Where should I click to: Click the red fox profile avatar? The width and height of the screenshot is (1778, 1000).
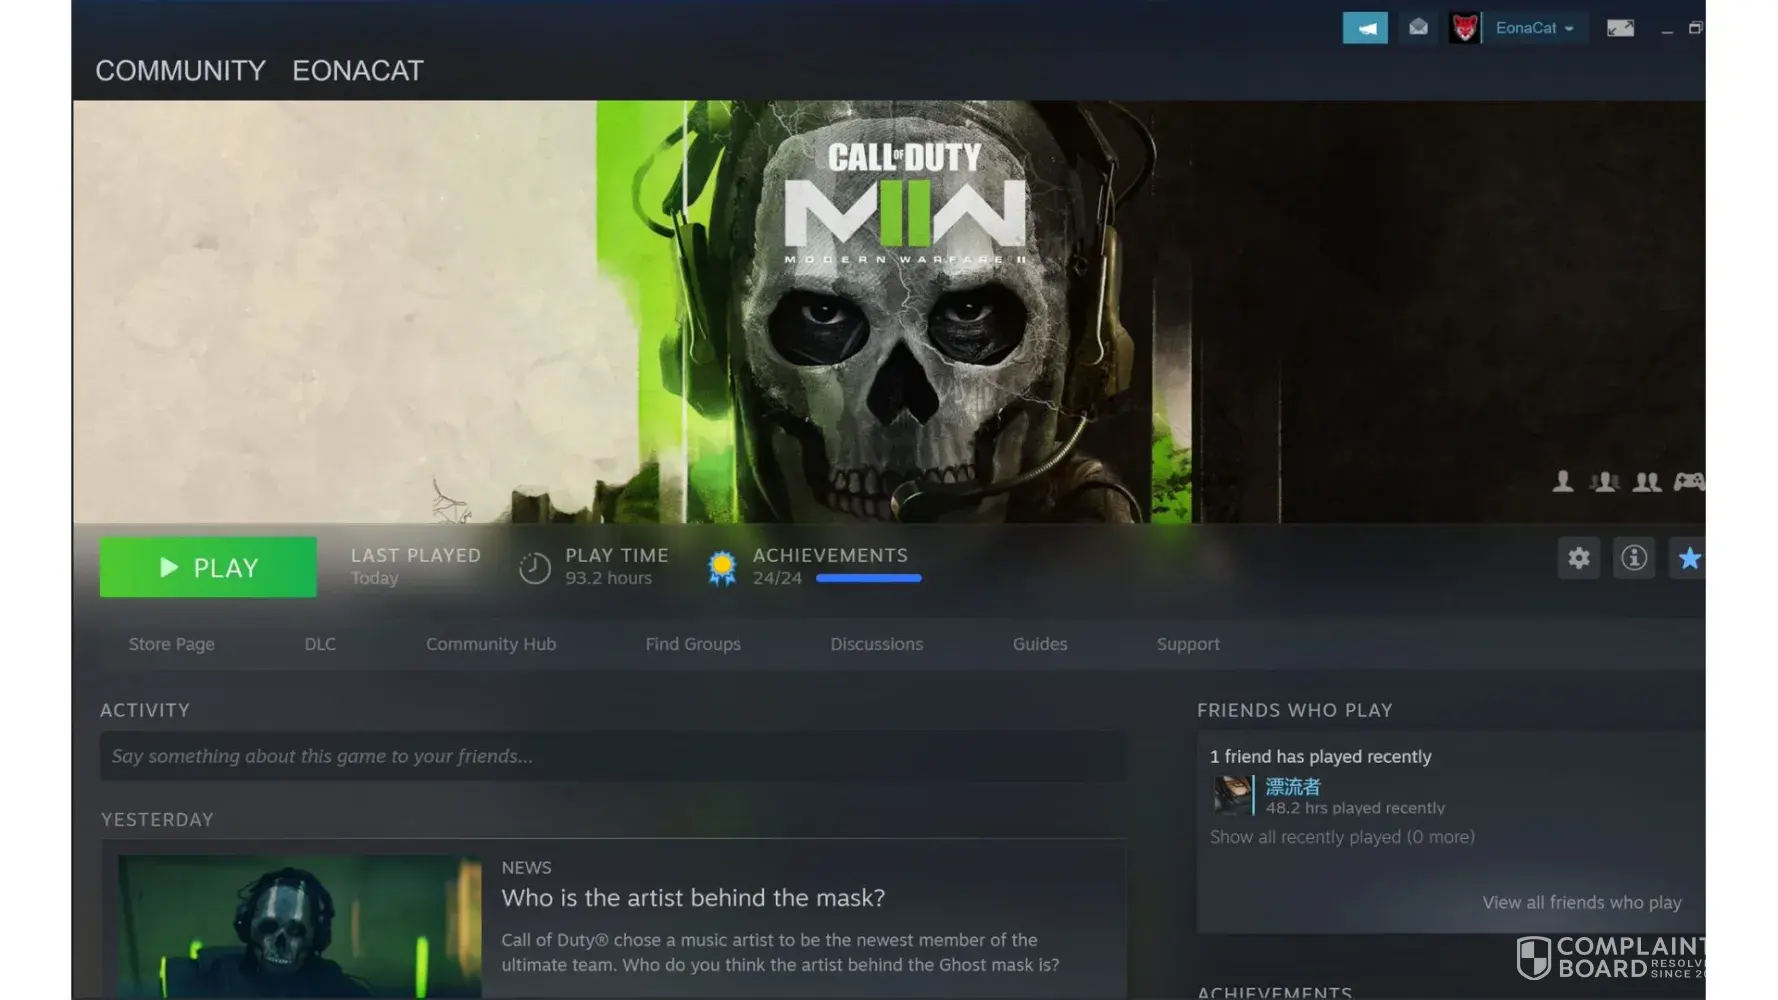click(x=1464, y=28)
